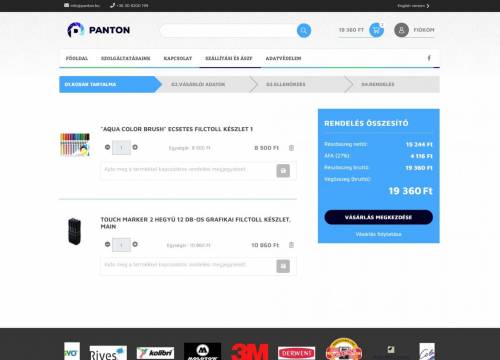Click the Derwent brand logo
This screenshot has width=500, height=360.
point(296,353)
